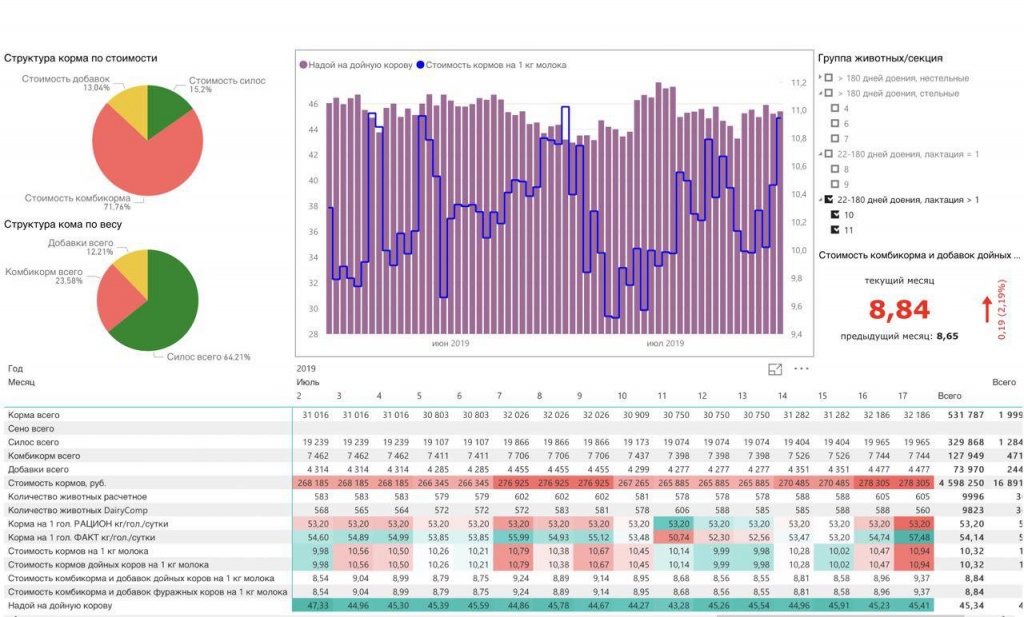Select the yellow 'Стоимость добавок' pie slice
The width and height of the screenshot is (1024, 617).
[133, 106]
